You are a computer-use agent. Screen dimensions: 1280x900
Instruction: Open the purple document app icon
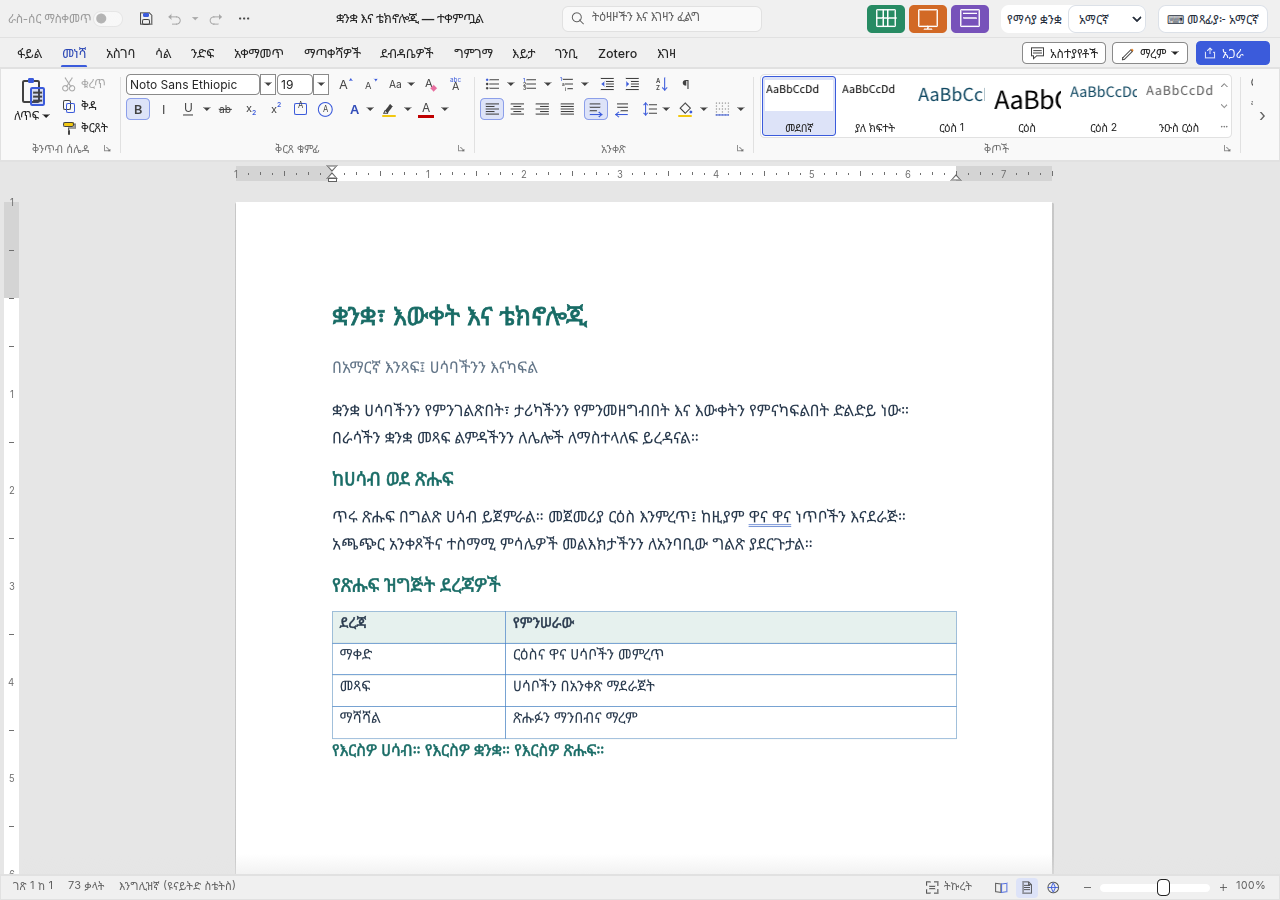pos(970,19)
